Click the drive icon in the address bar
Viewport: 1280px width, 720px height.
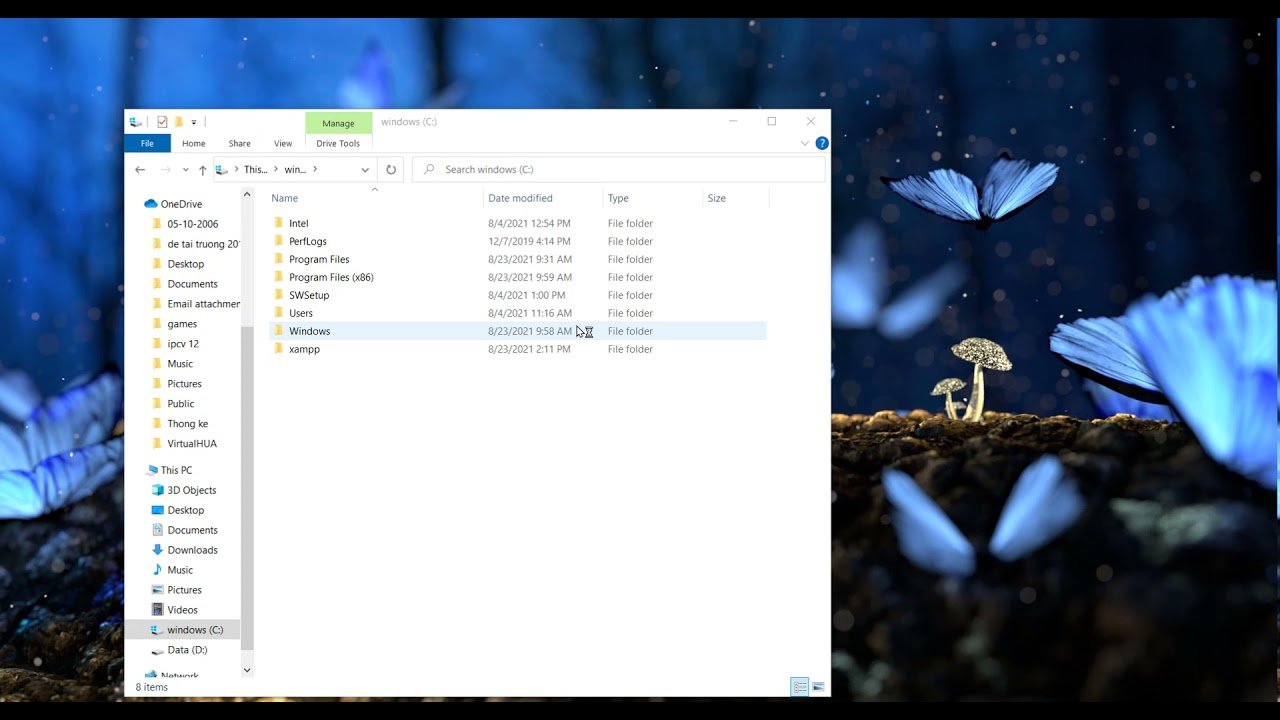[222, 170]
